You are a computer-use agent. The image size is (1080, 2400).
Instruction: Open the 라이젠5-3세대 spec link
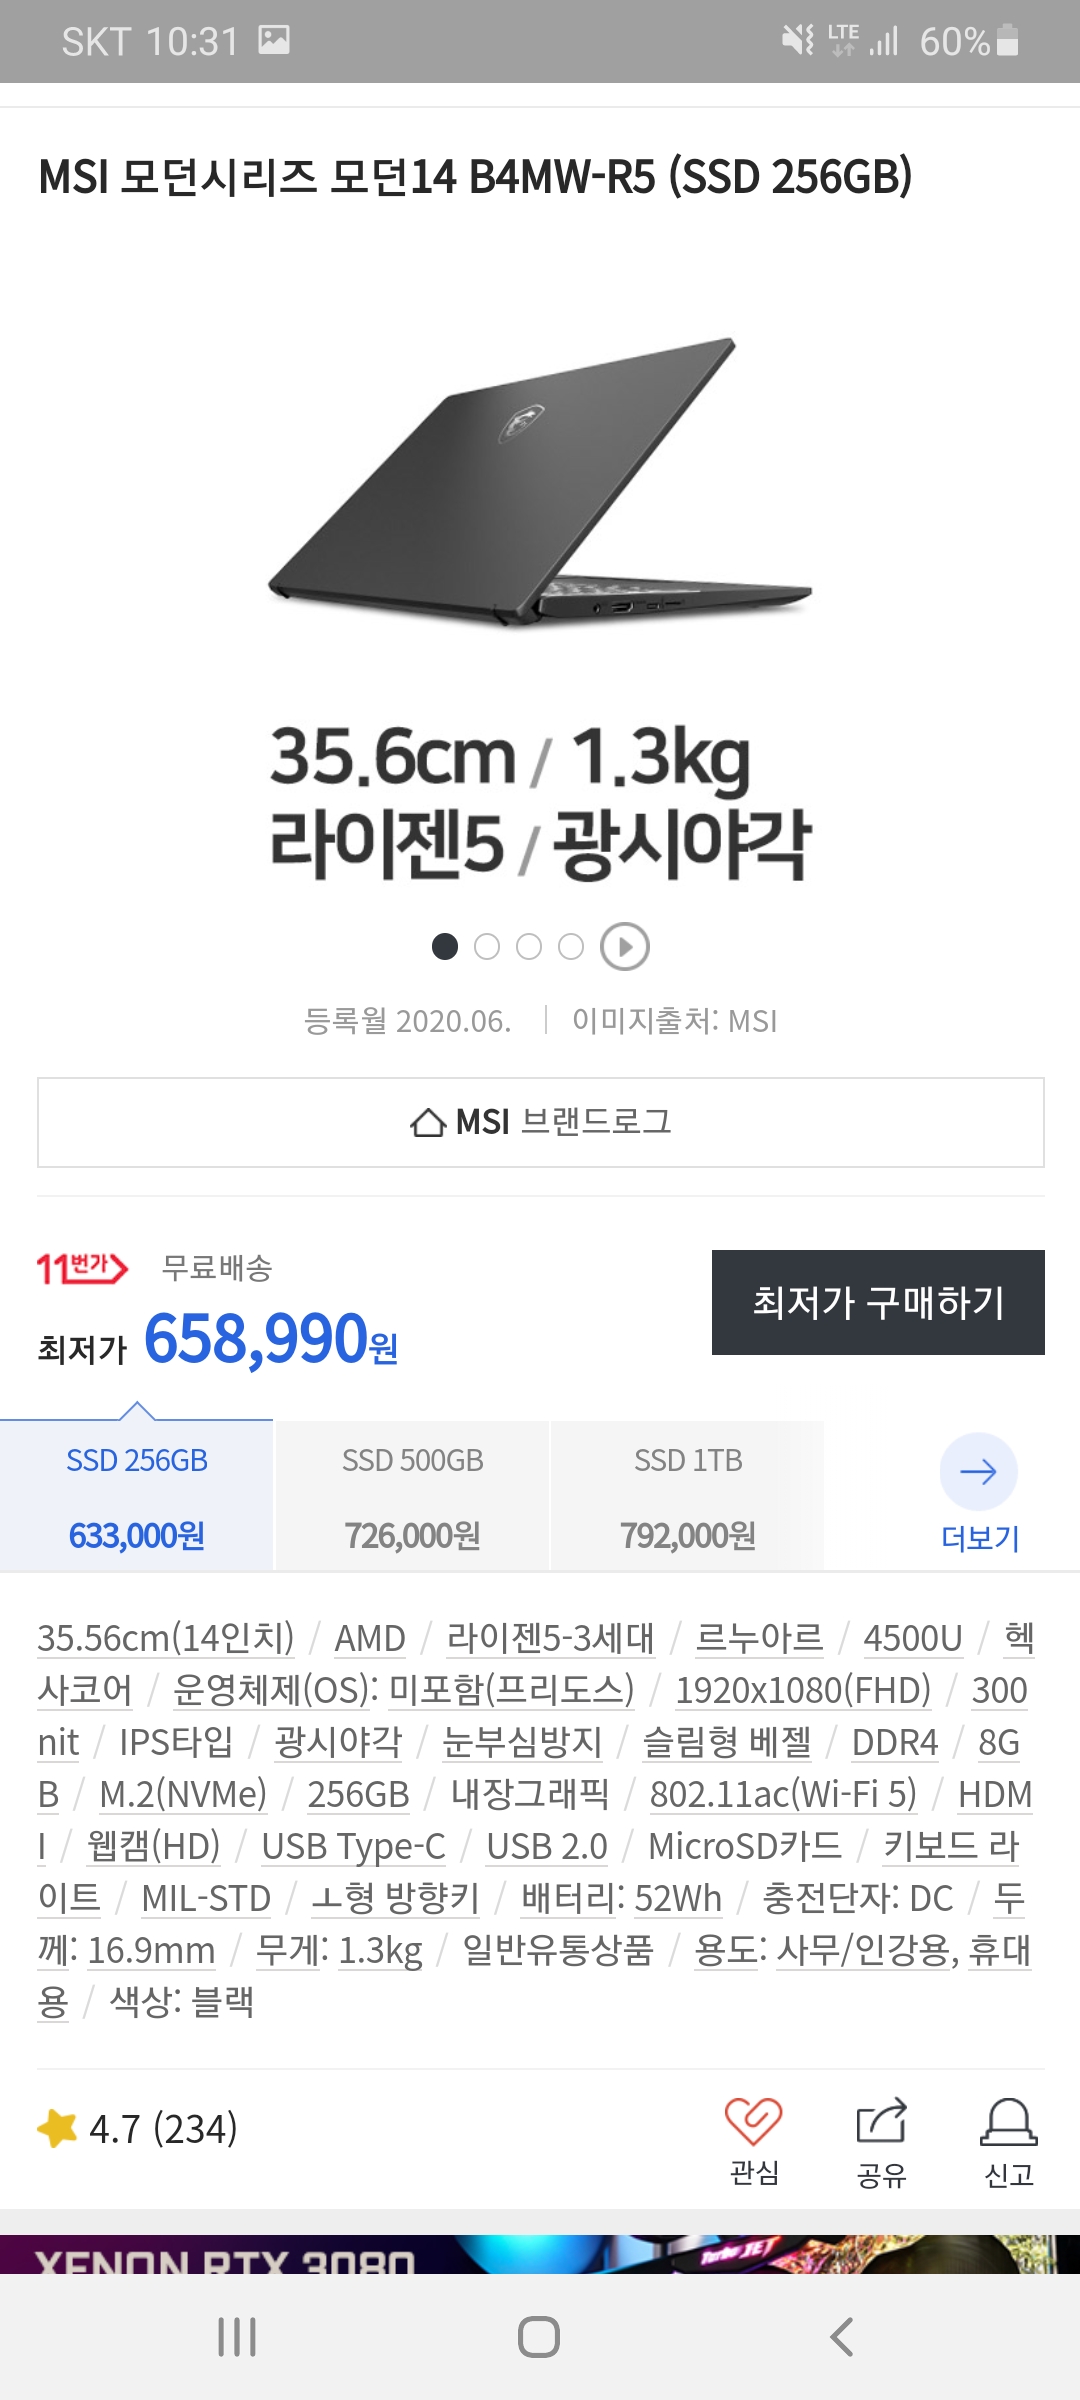[x=550, y=1638]
